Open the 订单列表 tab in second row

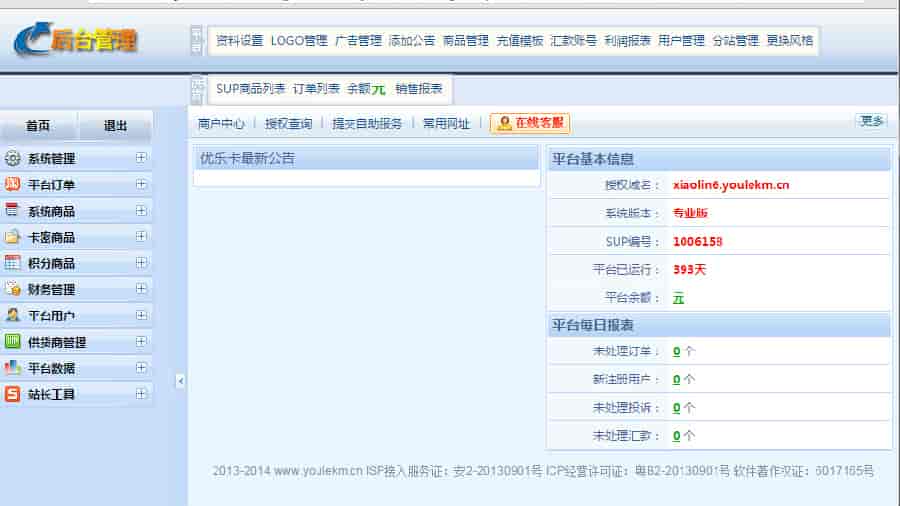click(316, 88)
